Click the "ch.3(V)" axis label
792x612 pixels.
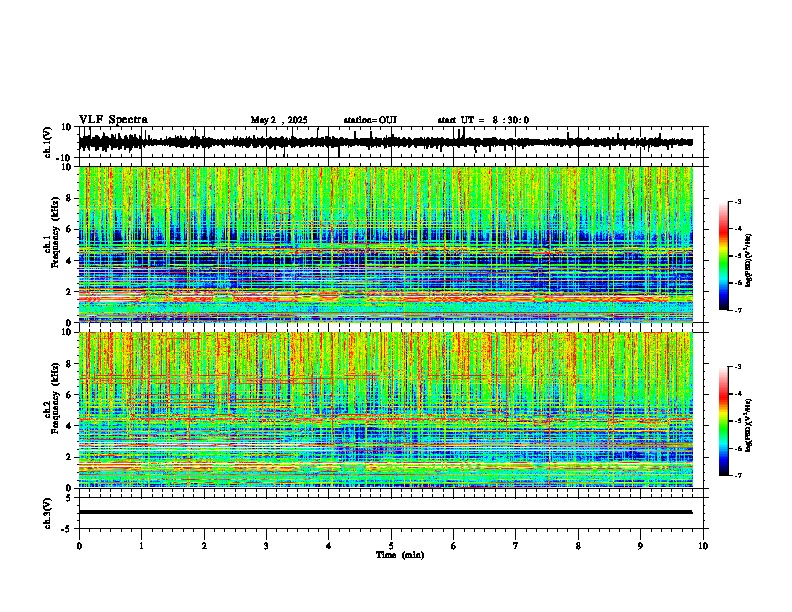[48, 513]
